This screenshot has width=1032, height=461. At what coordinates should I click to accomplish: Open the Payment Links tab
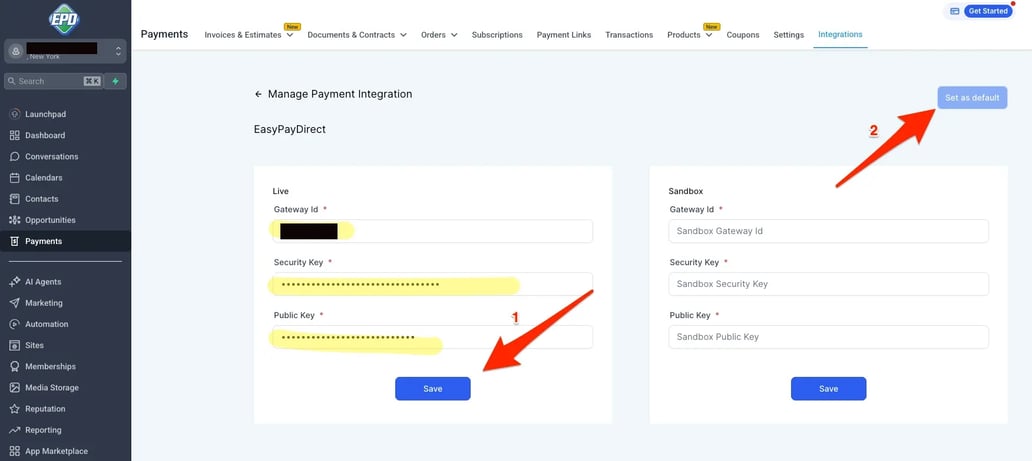(563, 35)
